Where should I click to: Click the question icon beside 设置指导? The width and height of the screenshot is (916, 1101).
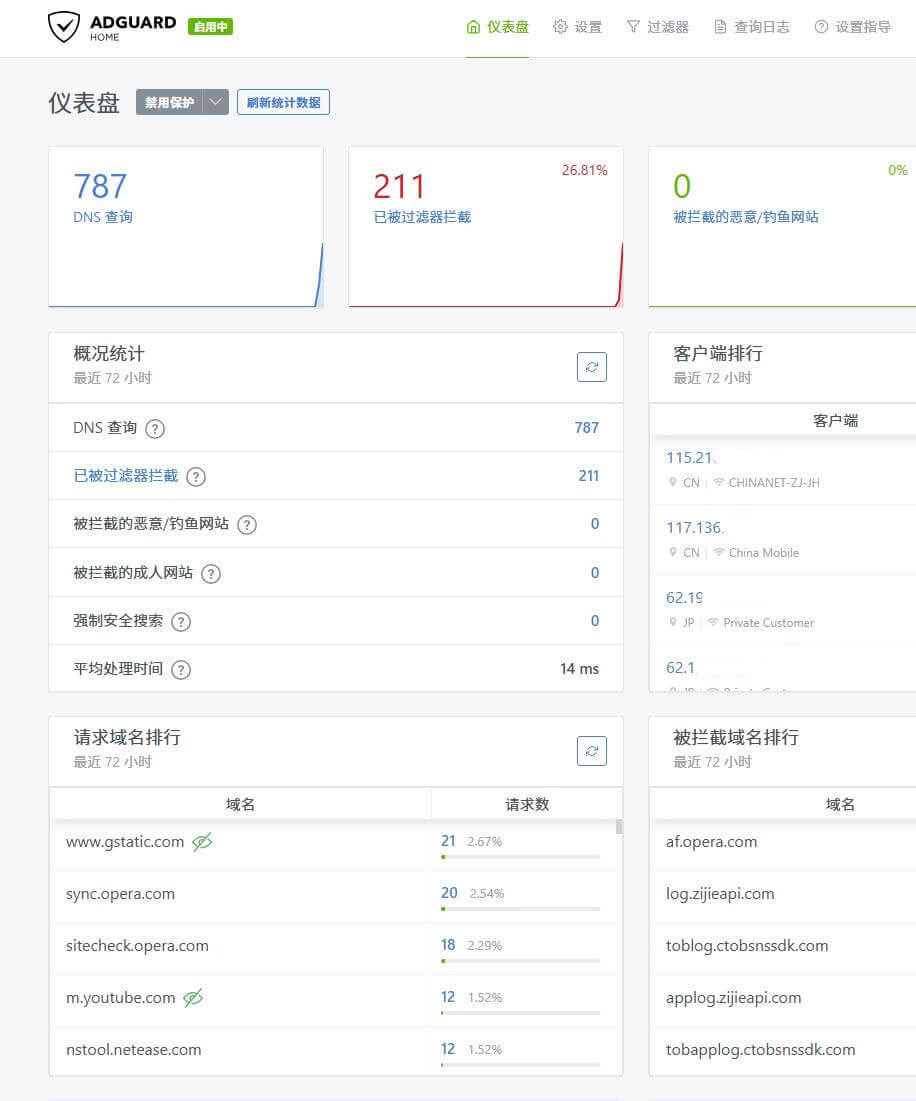(821, 27)
